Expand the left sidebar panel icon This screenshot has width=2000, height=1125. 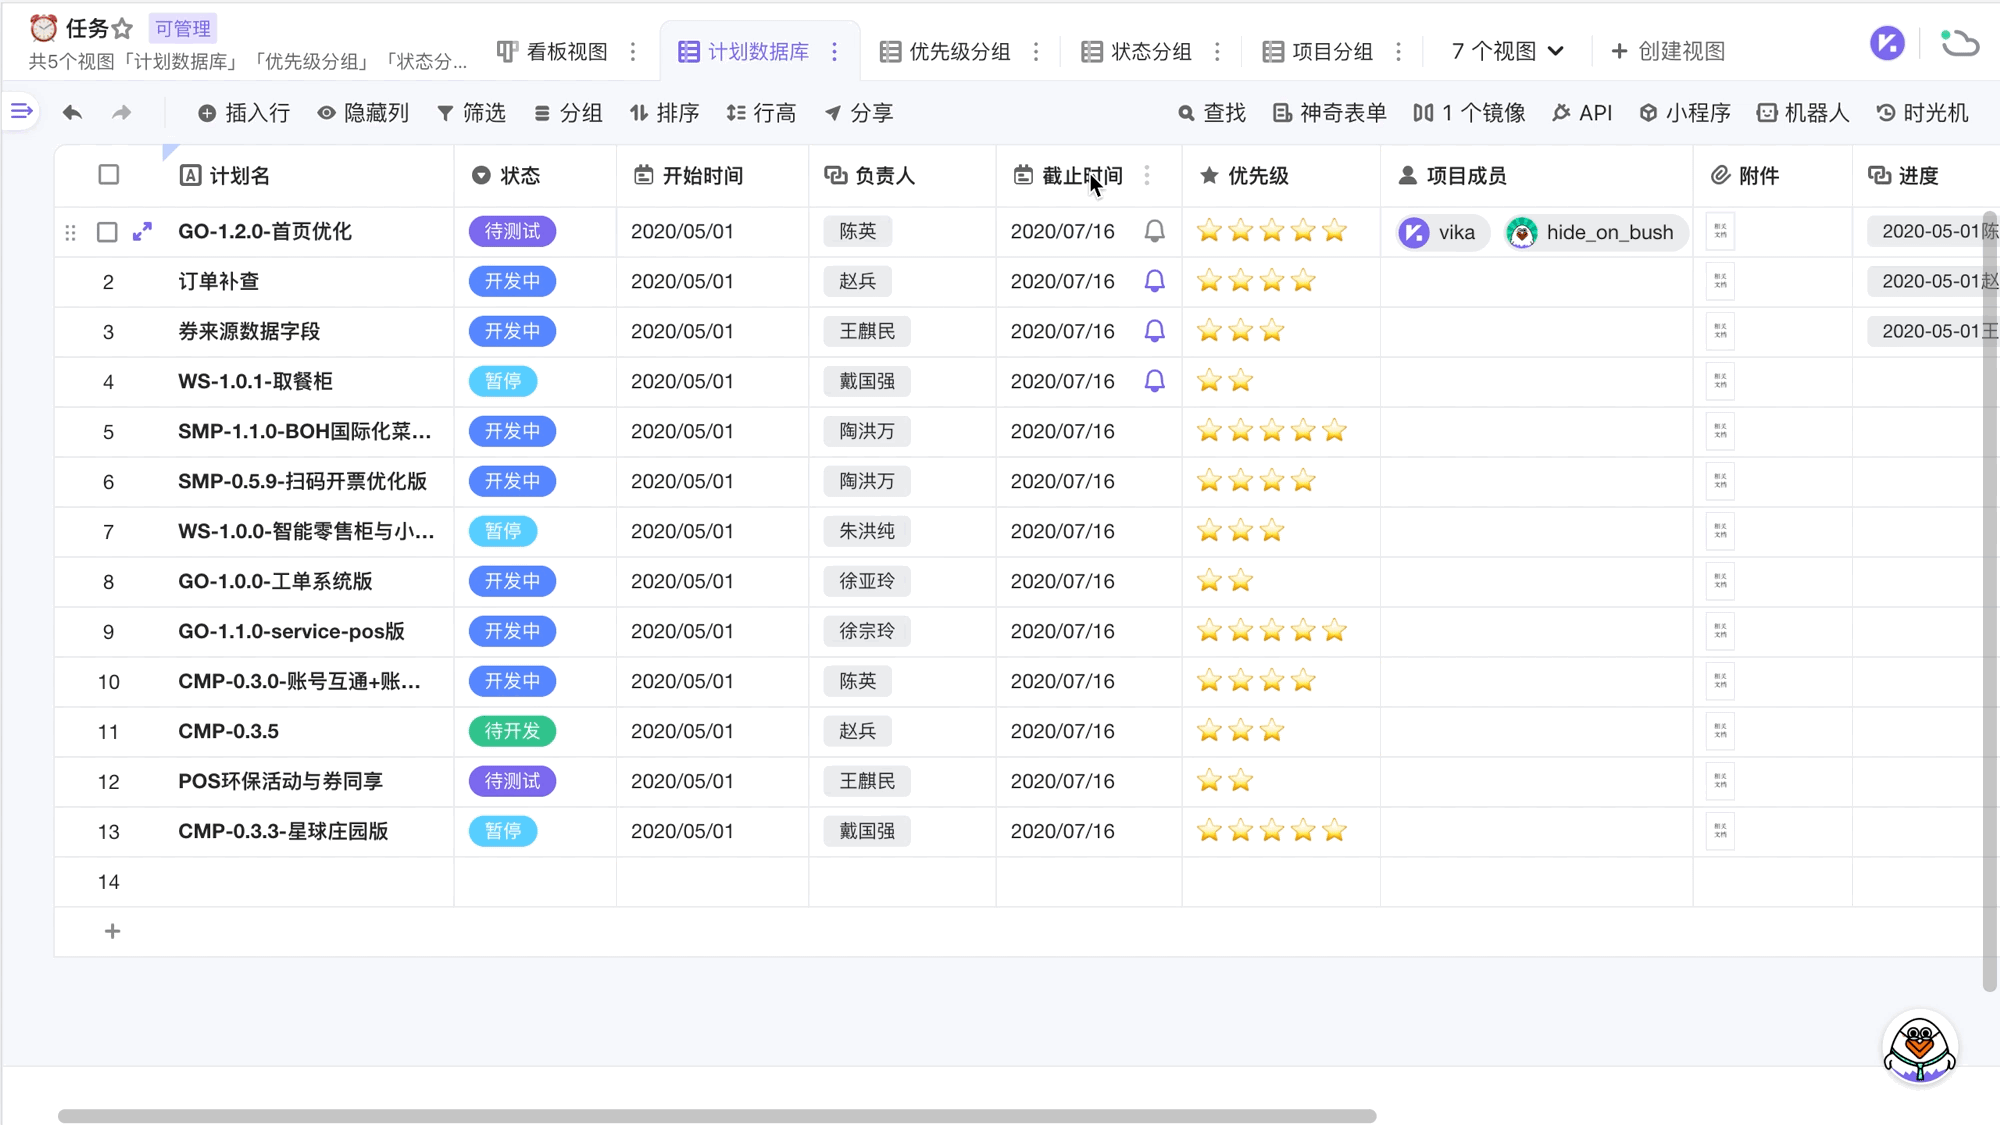click(x=21, y=111)
